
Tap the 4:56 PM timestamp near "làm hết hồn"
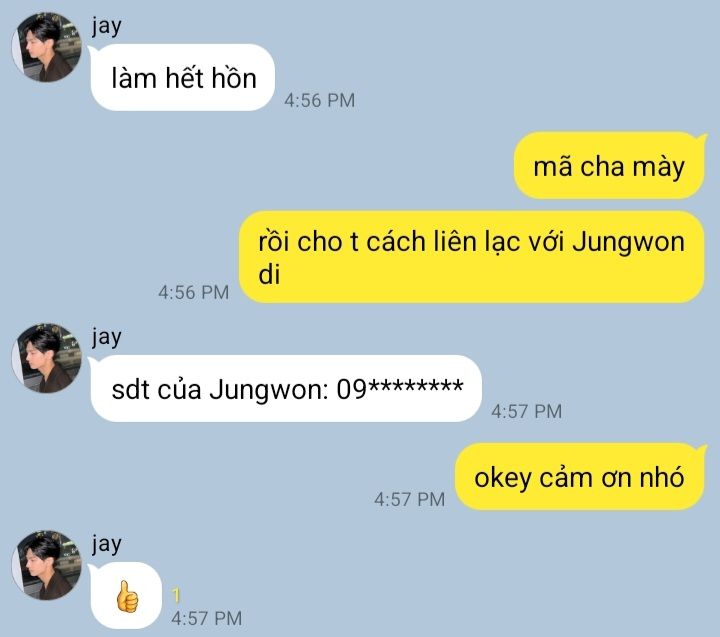[x=320, y=101]
